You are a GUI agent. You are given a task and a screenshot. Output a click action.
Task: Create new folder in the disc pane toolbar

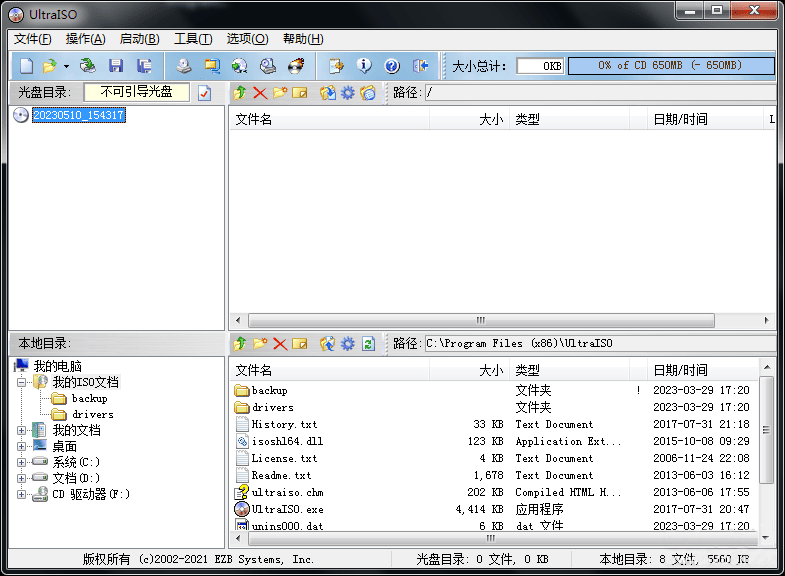pos(280,93)
